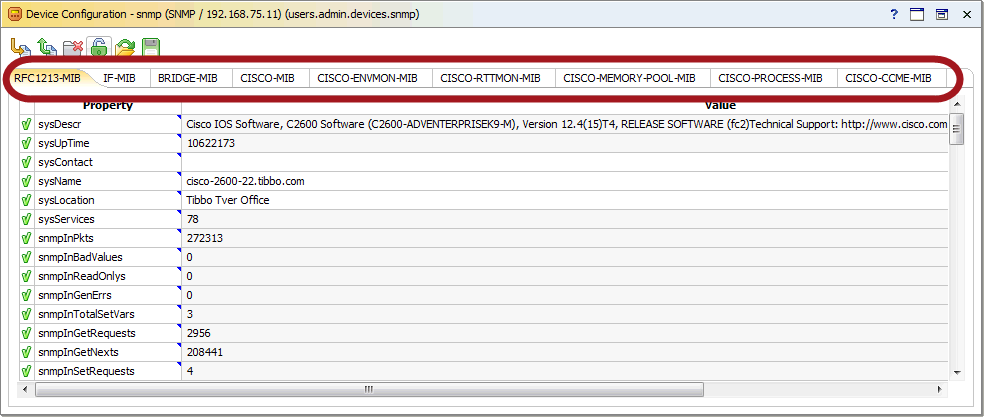Screen dimensions: 984x417
Task: Select the snmpInPkts property cell
Action: [107, 238]
